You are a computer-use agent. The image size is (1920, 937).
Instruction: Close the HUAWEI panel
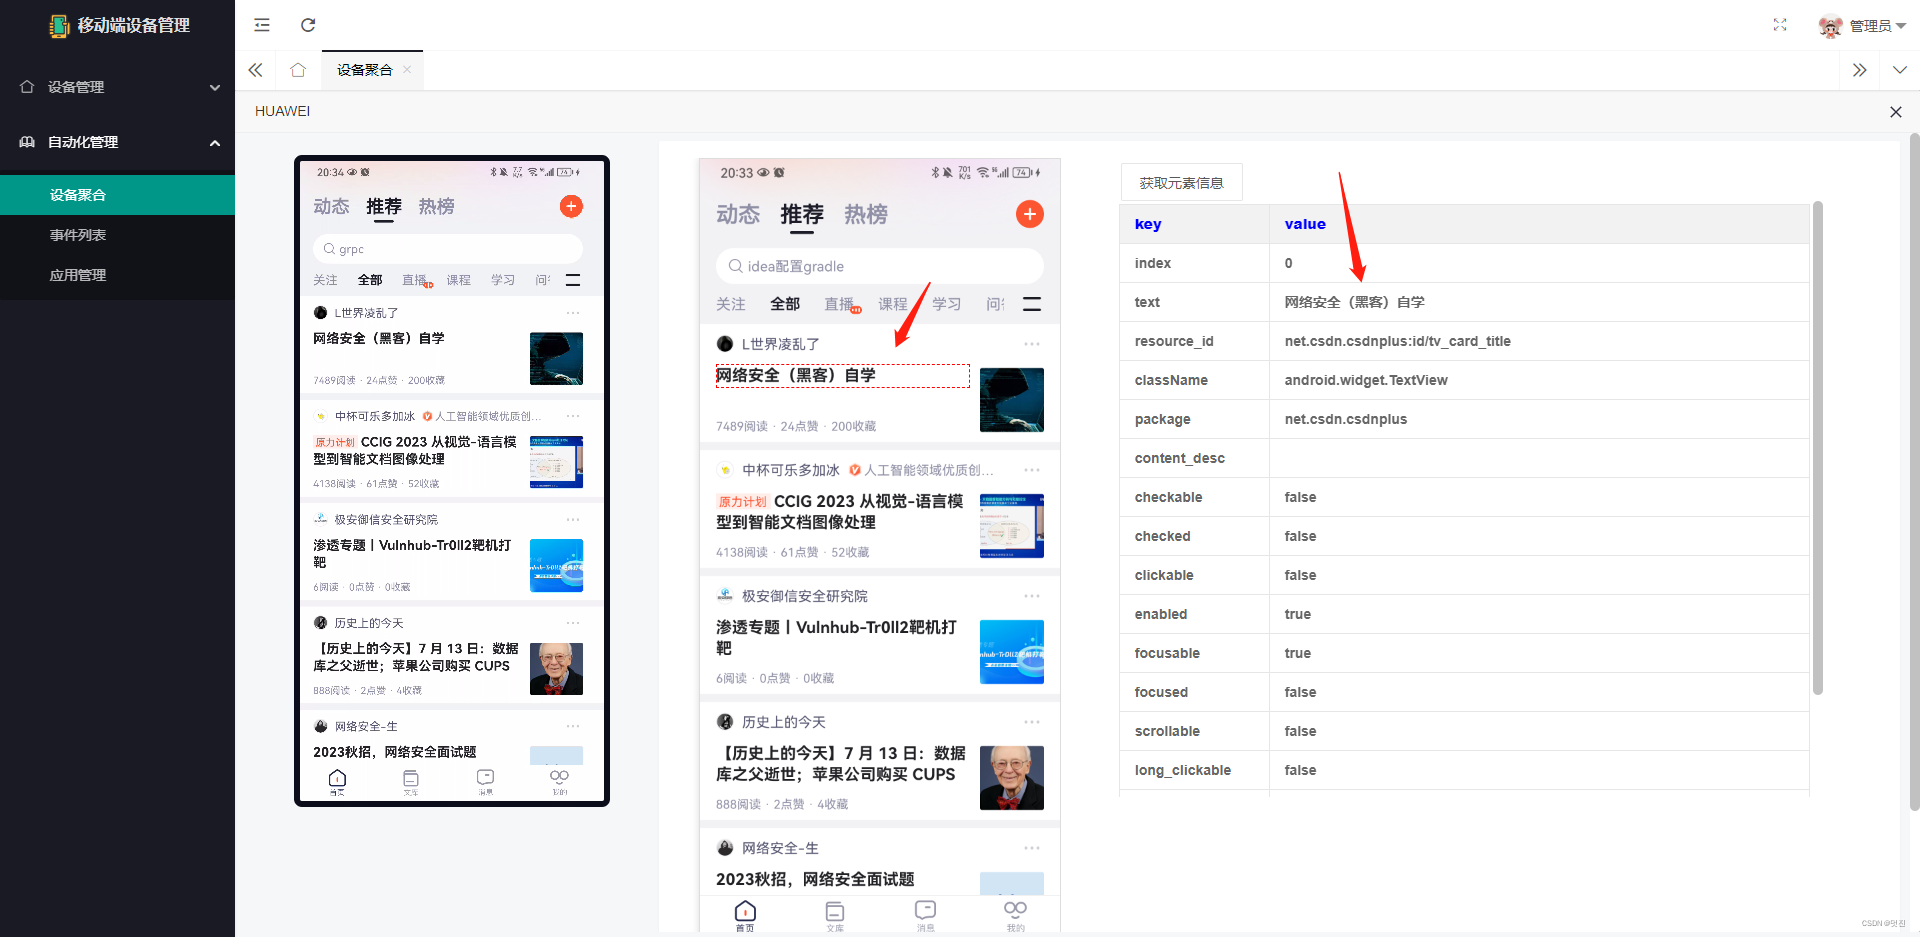pyautogui.click(x=1895, y=112)
